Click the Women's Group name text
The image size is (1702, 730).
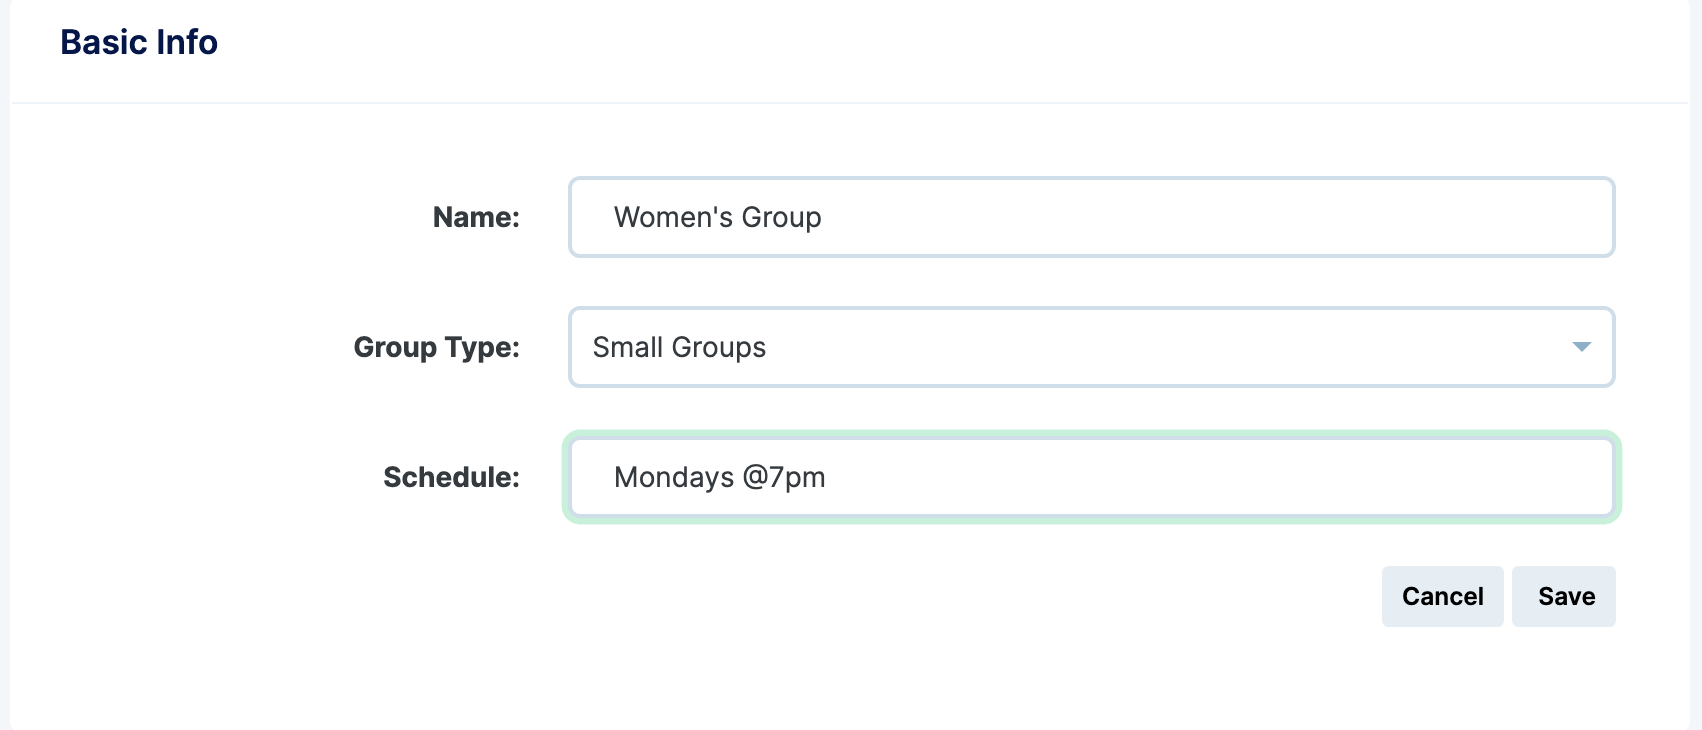717,217
